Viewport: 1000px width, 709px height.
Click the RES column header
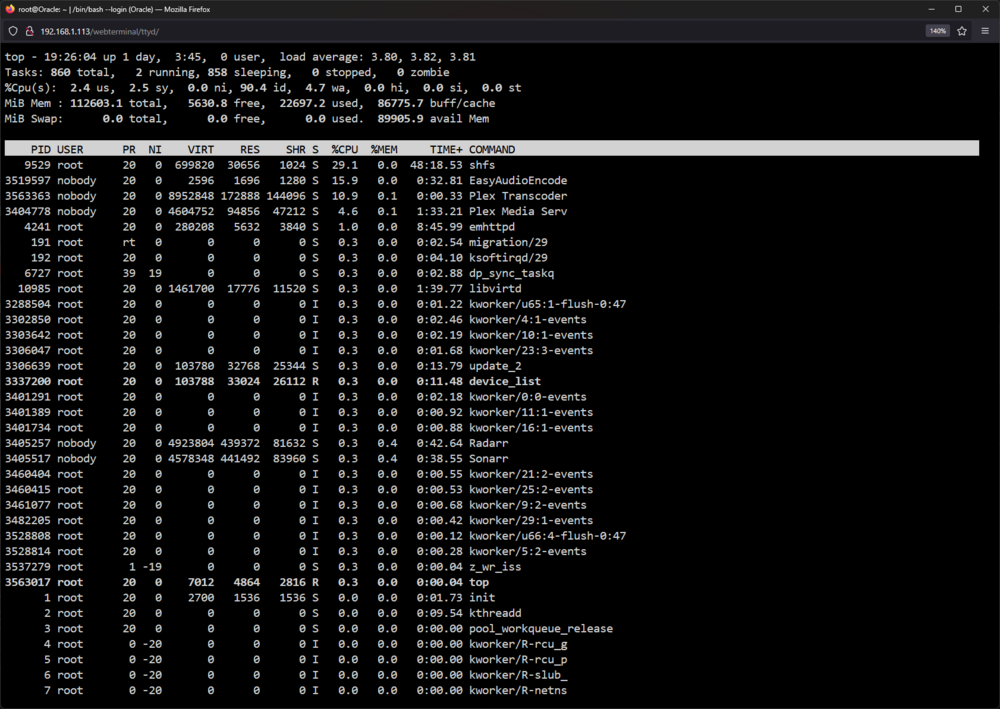(x=250, y=150)
